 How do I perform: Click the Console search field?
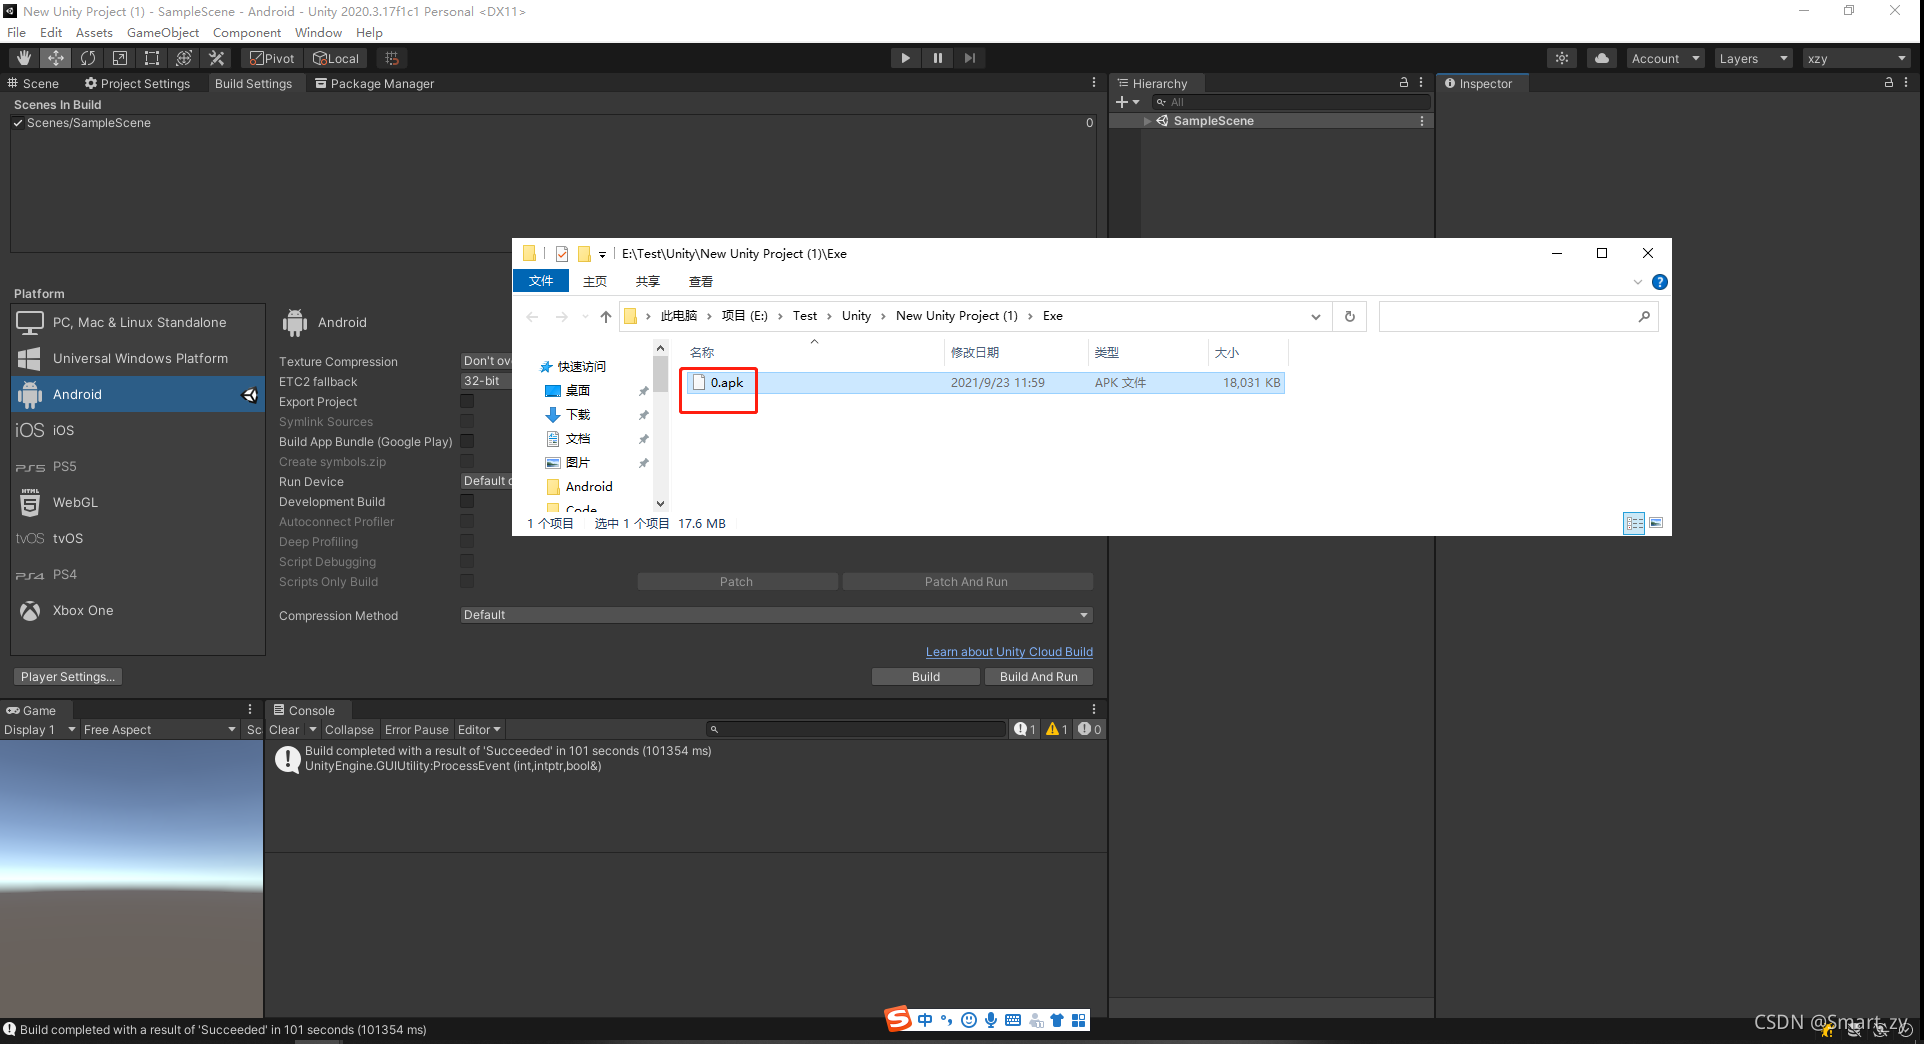857,729
